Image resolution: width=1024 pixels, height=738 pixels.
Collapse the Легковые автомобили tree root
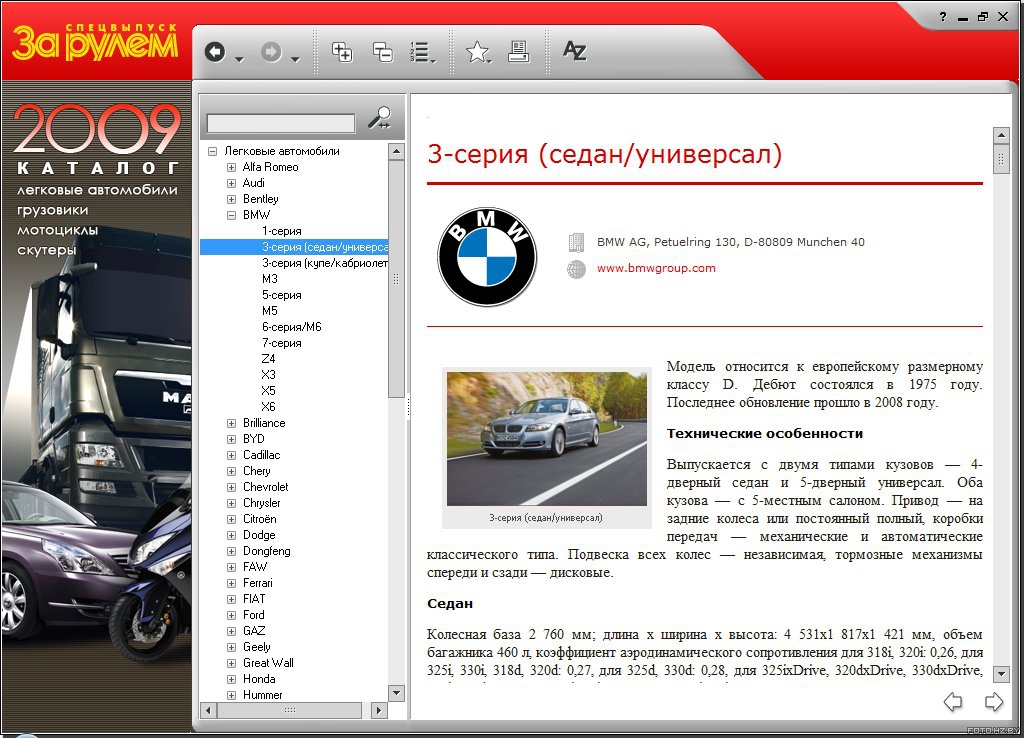tap(212, 152)
